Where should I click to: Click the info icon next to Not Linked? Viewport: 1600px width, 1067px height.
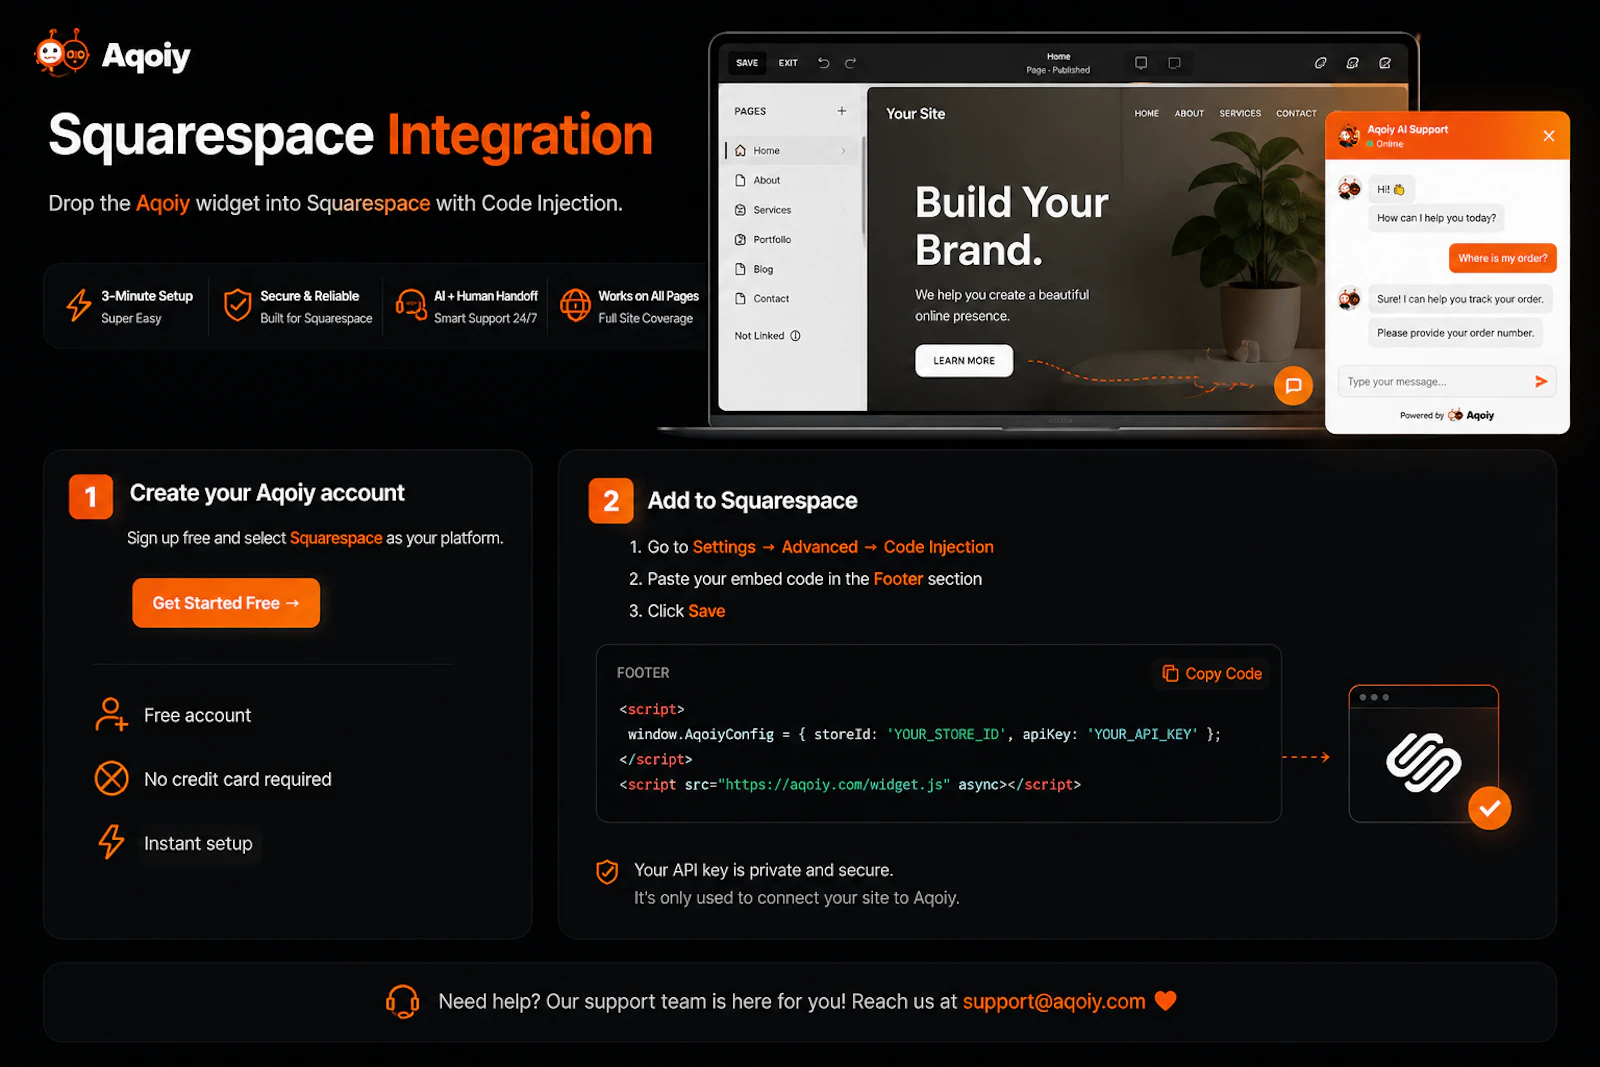coord(796,336)
